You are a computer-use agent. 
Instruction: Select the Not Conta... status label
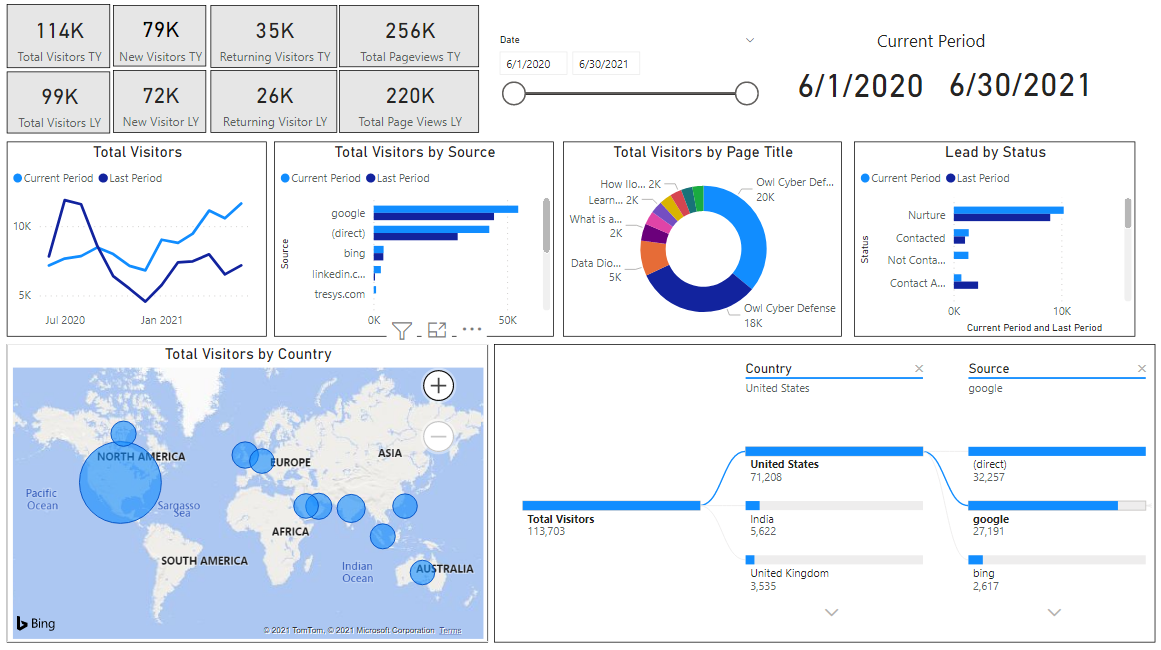917,261
